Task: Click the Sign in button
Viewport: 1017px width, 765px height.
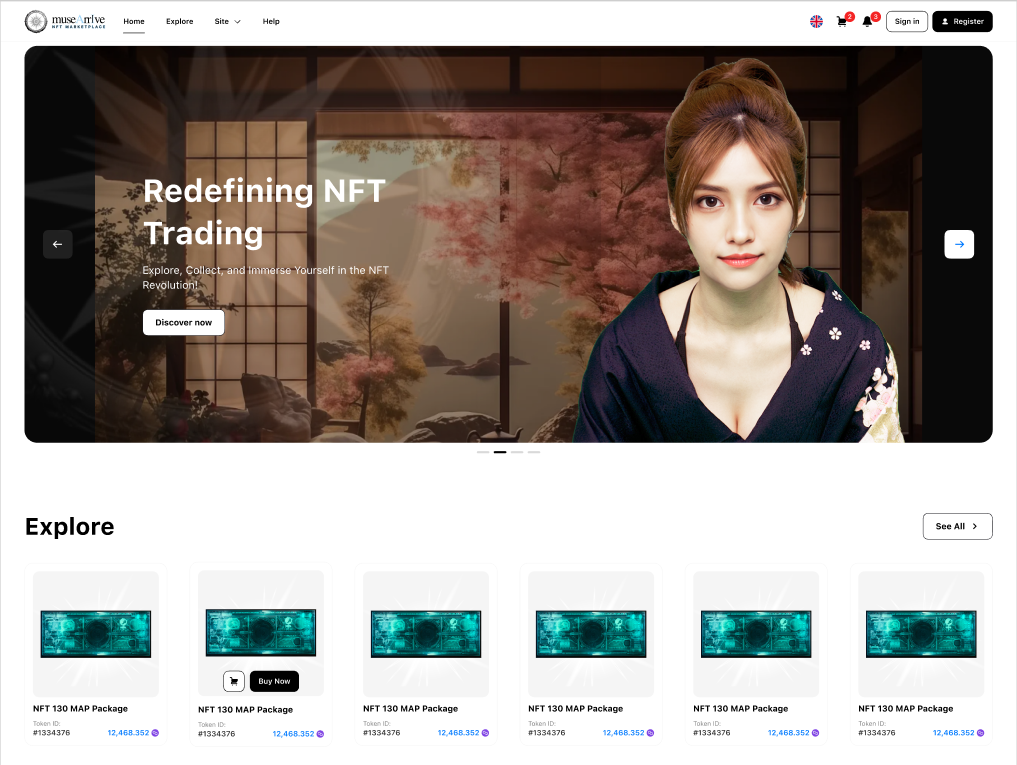Action: point(907,21)
